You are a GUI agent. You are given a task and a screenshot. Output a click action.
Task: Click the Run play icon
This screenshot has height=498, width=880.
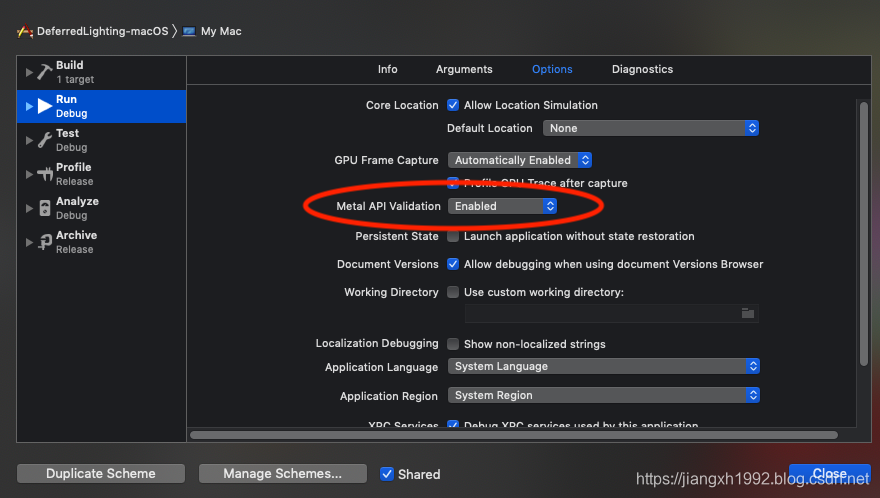[x=45, y=106]
